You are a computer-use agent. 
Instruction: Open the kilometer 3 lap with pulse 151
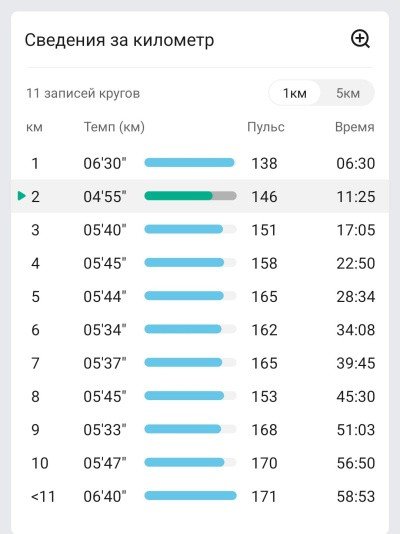point(200,230)
